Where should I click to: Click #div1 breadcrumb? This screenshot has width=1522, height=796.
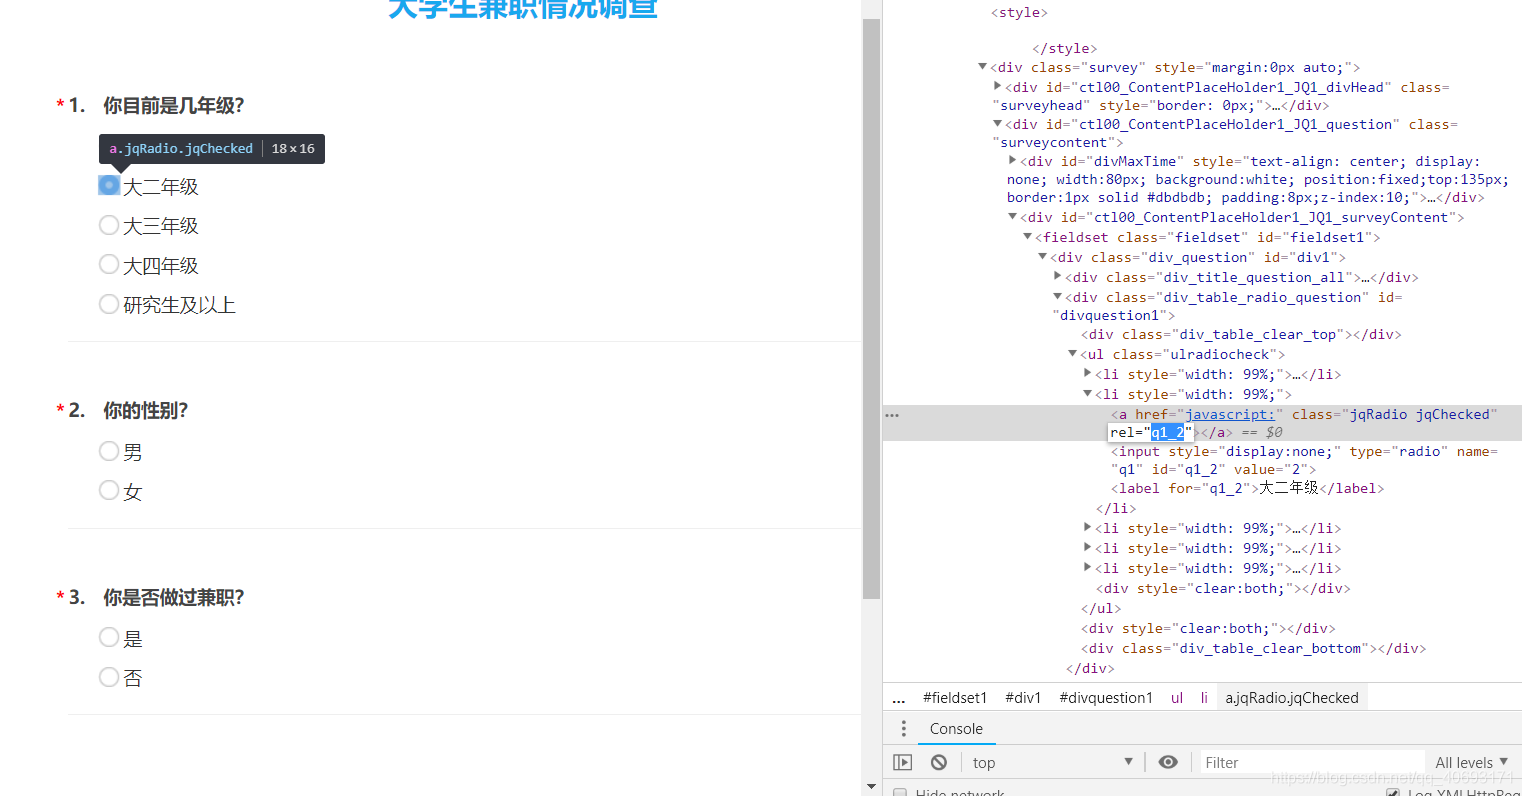[x=1023, y=698]
